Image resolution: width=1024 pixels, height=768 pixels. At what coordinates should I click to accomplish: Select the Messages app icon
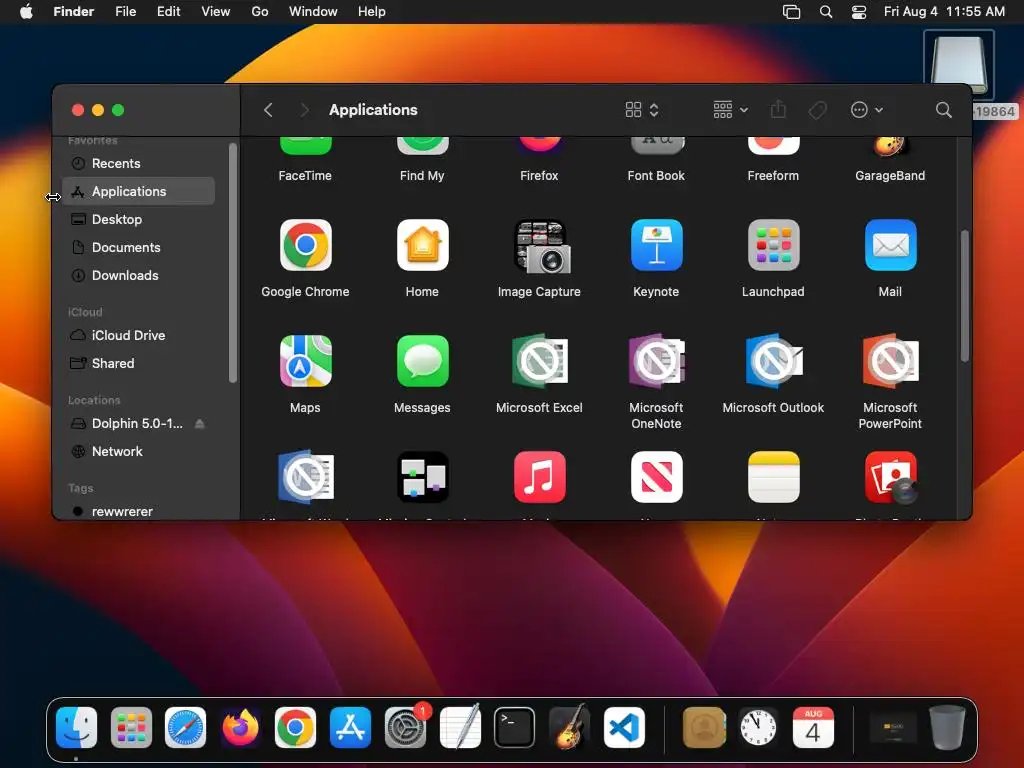422,361
